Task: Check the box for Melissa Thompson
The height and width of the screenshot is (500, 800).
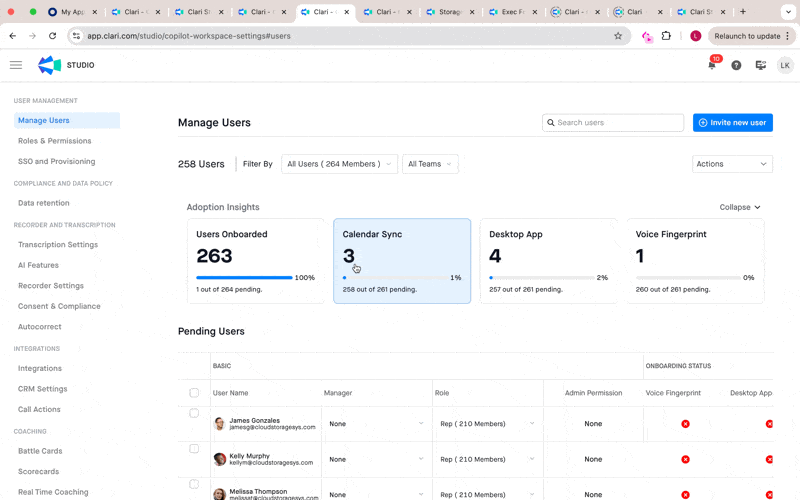Action: point(194,484)
